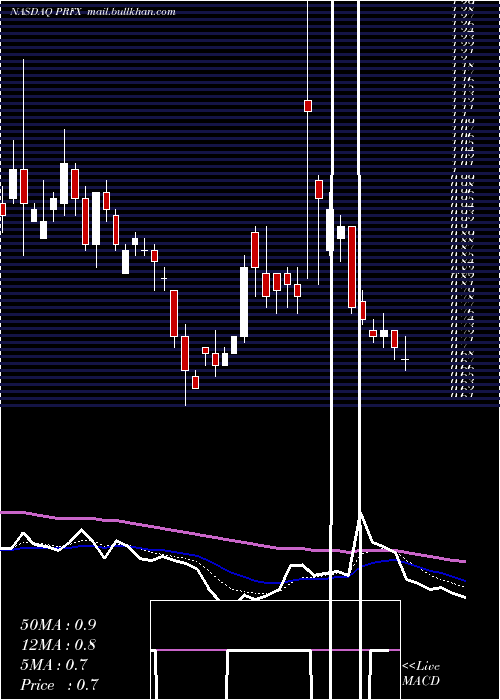Click the final doji candle on chart
Viewport: 500px width, 700px height.
click(405, 359)
